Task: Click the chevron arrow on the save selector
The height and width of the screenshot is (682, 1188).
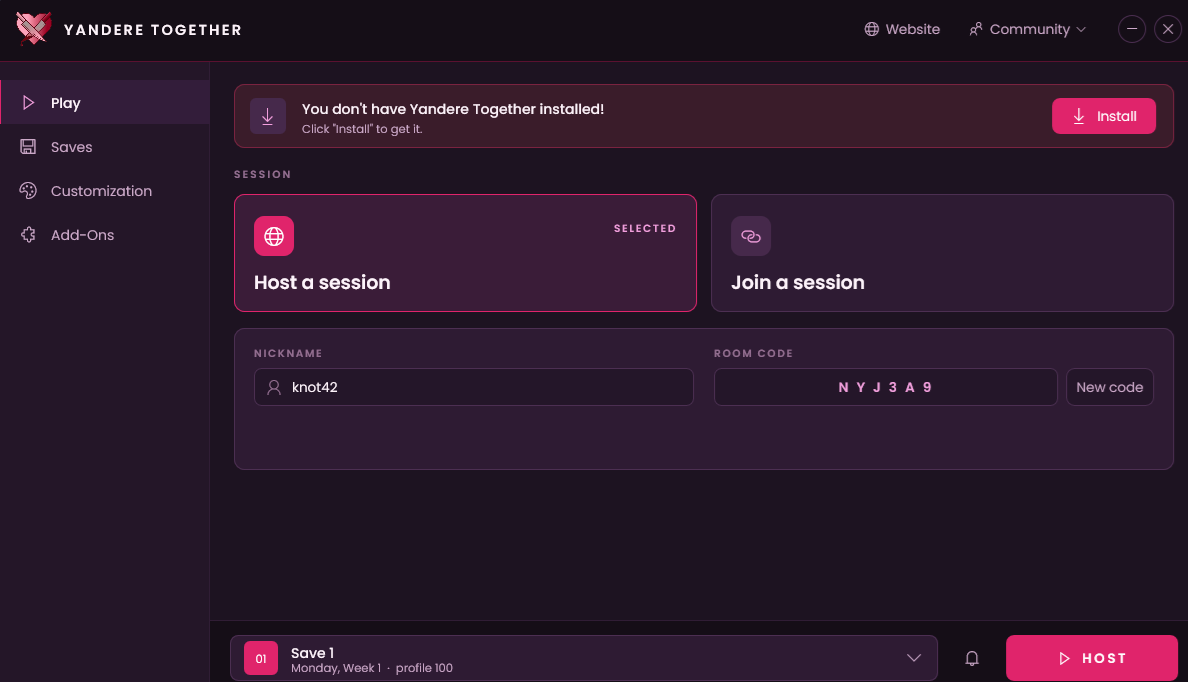Action: (x=914, y=658)
